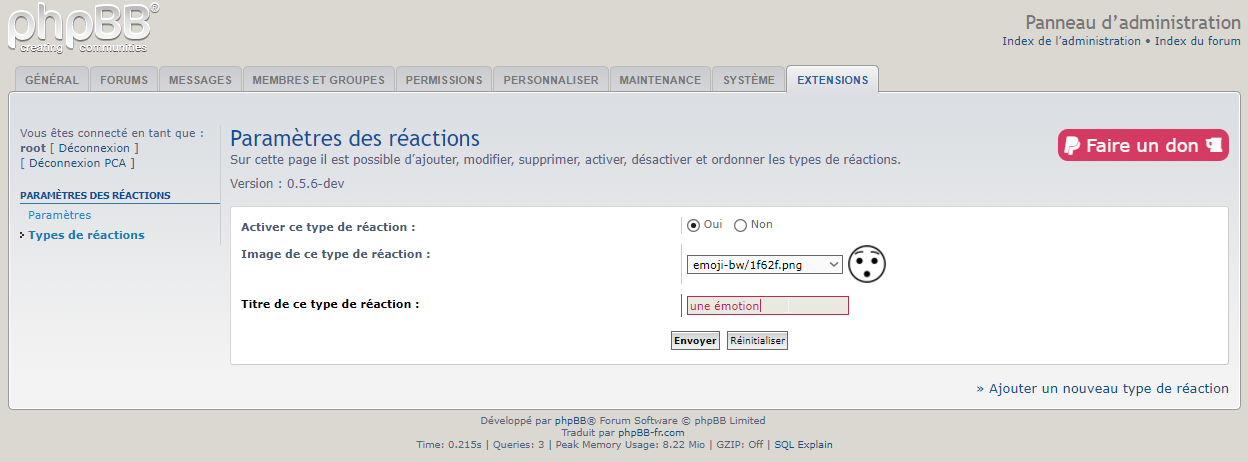Click the reaction title input field

767,306
